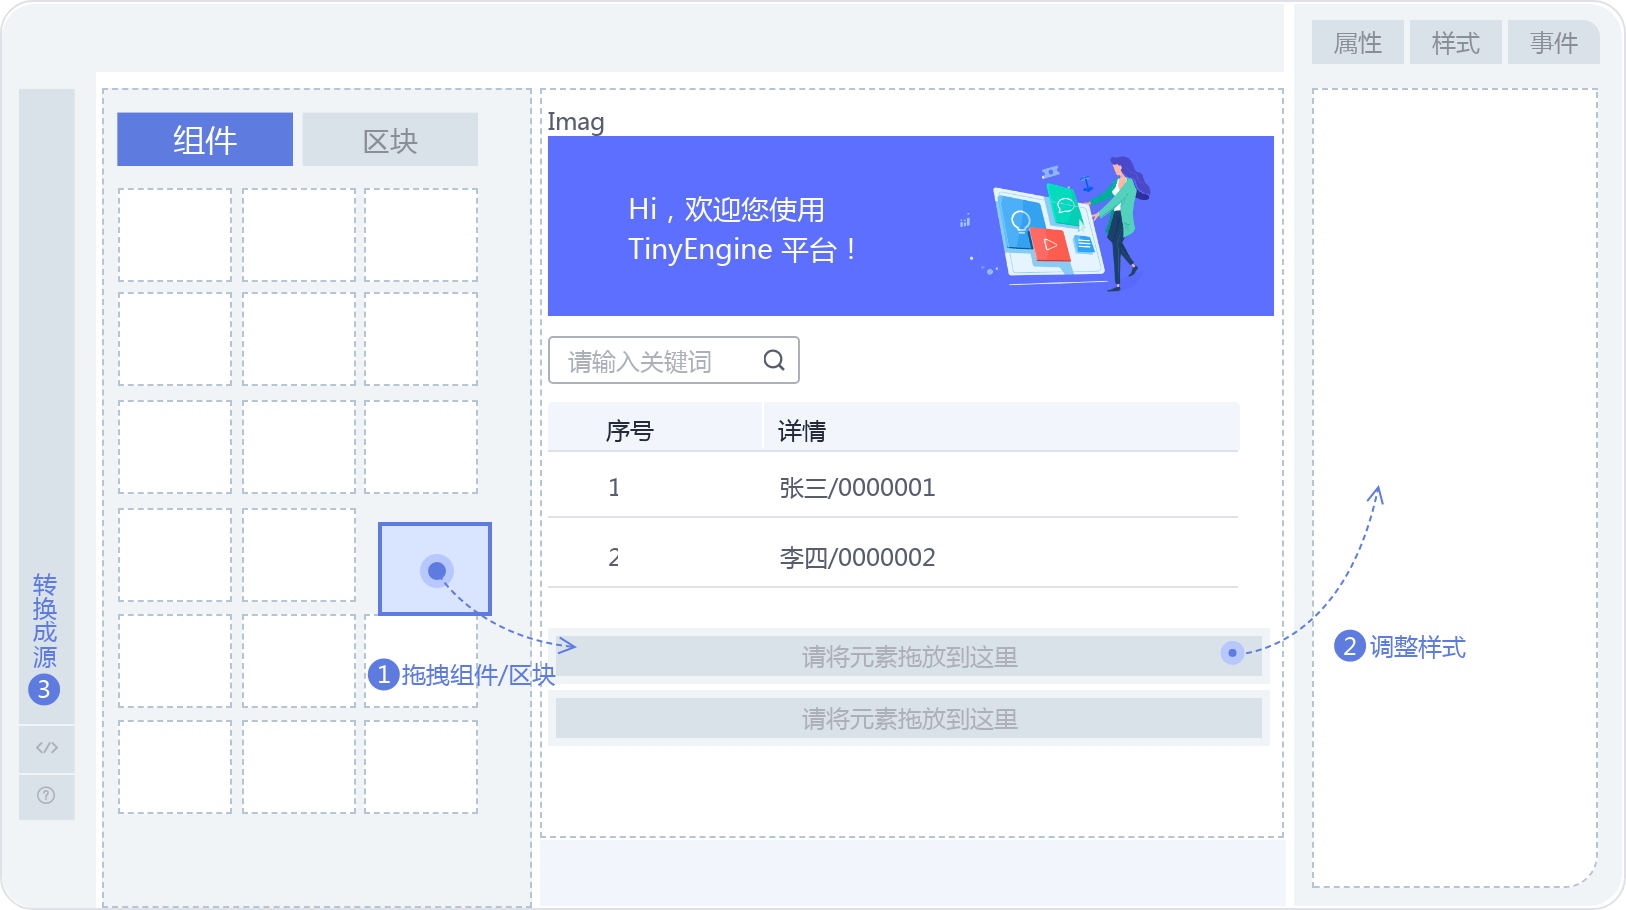Click the 序号 column header
Screen dimensions: 1626x910
click(x=630, y=431)
